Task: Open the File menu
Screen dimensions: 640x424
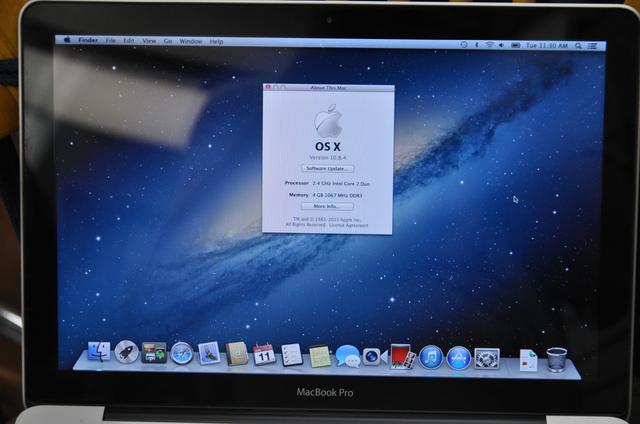Action: pyautogui.click(x=110, y=41)
